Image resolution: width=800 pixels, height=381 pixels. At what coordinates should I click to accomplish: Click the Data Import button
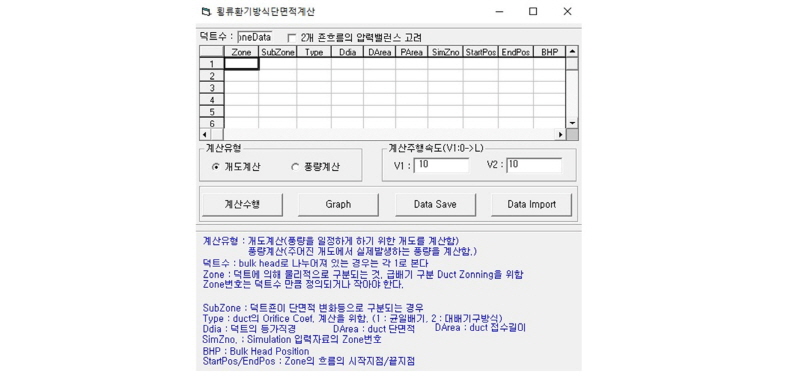pyautogui.click(x=532, y=205)
